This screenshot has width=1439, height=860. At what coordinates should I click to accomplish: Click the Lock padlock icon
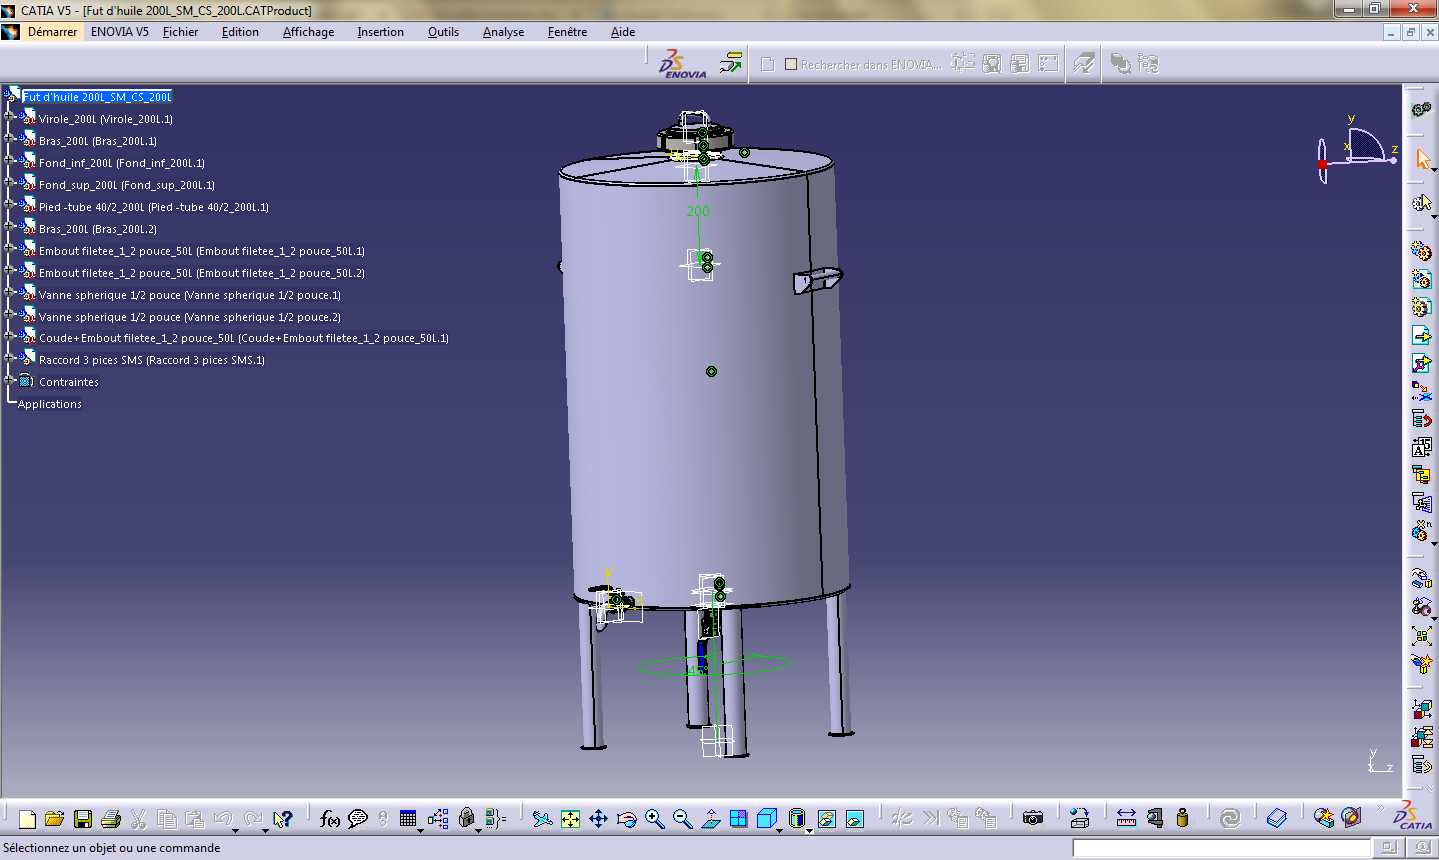coord(466,819)
